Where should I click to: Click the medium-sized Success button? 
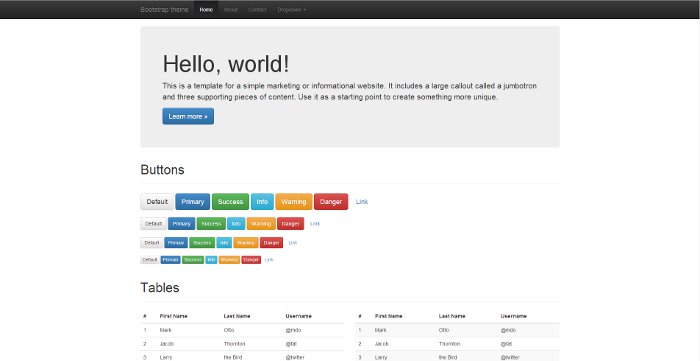click(211, 224)
